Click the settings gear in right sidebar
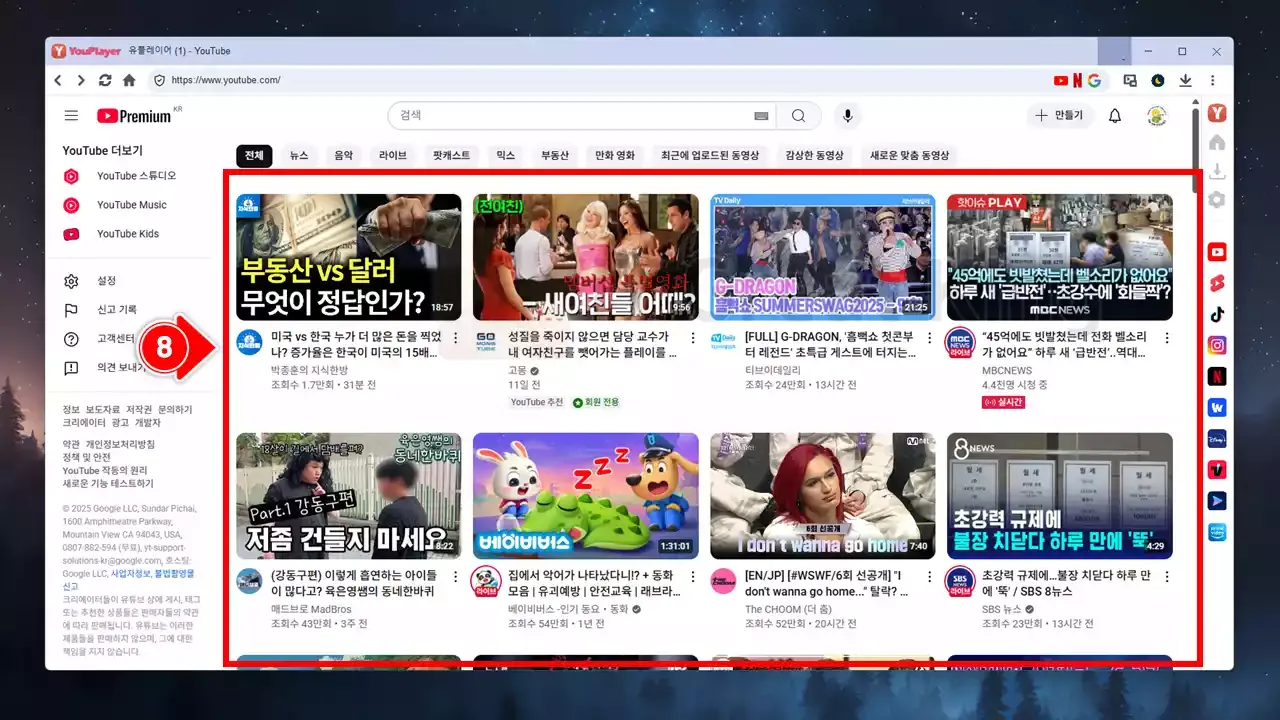This screenshot has width=1280, height=720. tap(1217, 200)
